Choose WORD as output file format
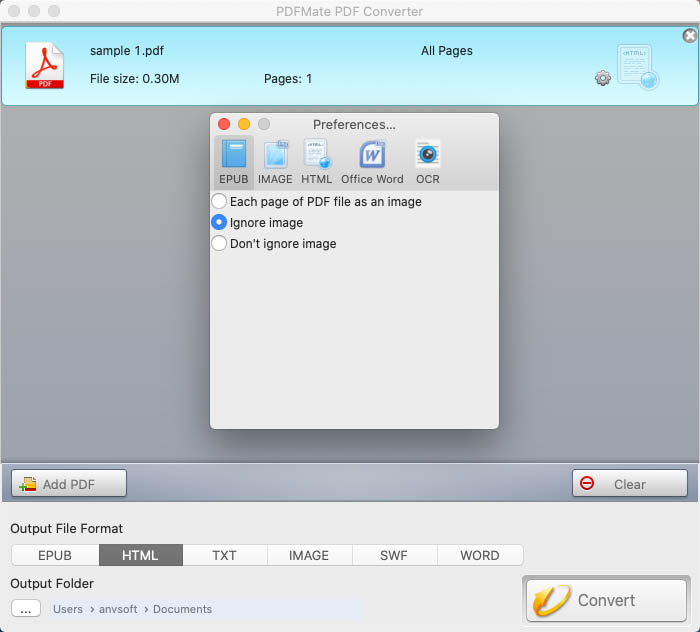 tap(480, 555)
